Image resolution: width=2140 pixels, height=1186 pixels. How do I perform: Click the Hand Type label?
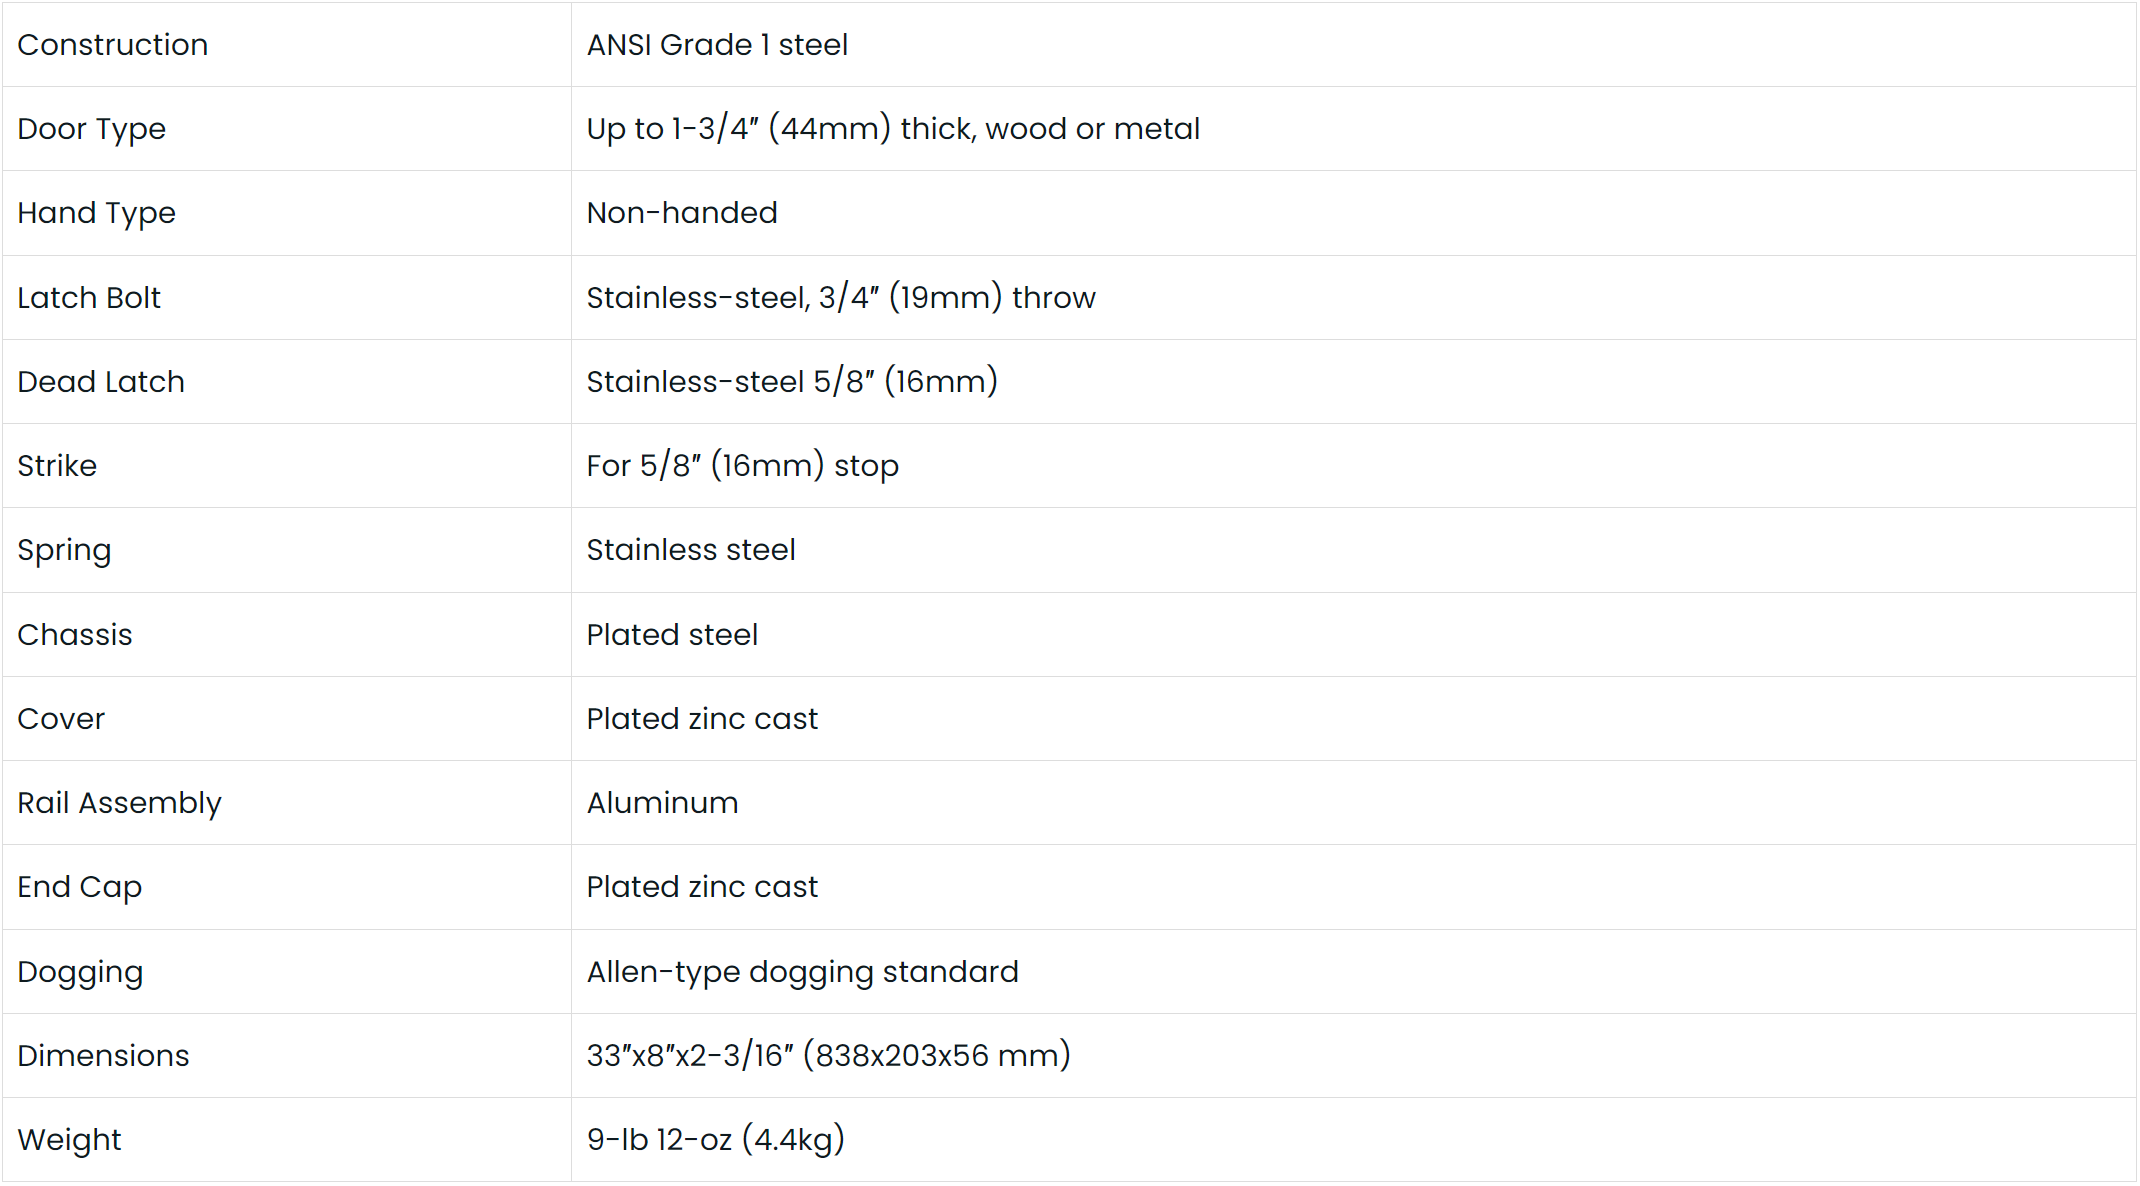point(97,213)
